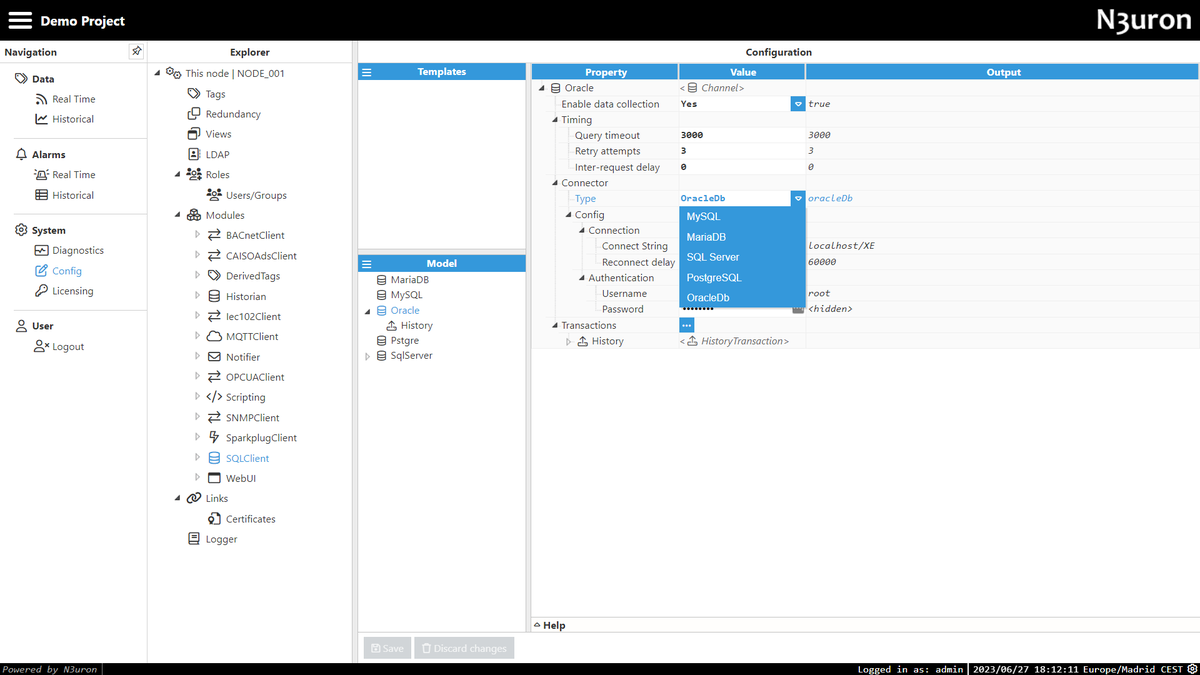Click the Views icon in Explorer
Image resolution: width=1200 pixels, height=675 pixels.
tap(194, 134)
